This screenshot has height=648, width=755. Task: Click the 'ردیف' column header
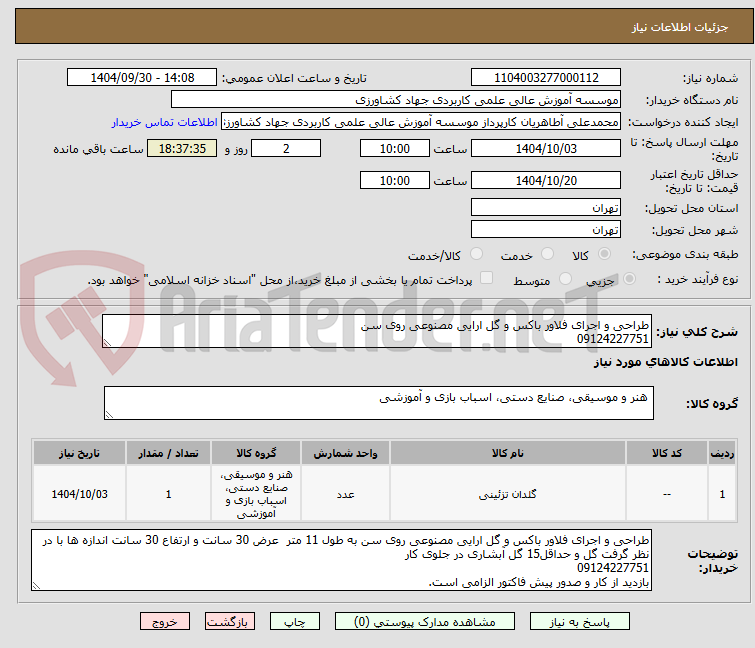click(722, 453)
